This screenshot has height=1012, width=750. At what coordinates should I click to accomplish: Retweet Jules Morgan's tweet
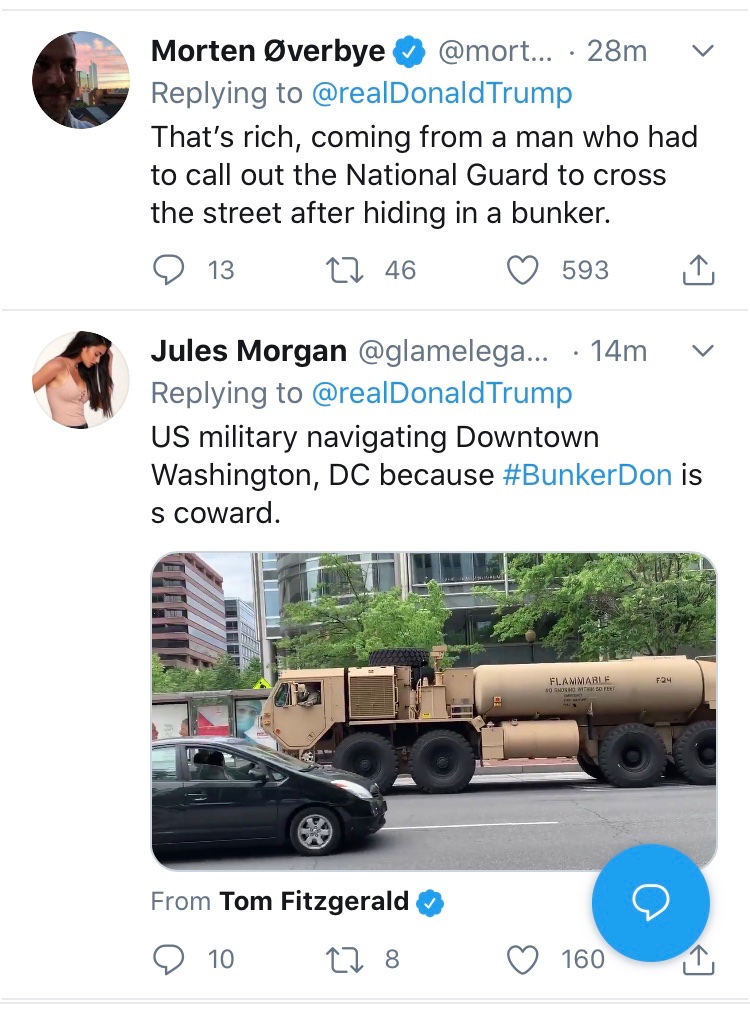pos(345,959)
